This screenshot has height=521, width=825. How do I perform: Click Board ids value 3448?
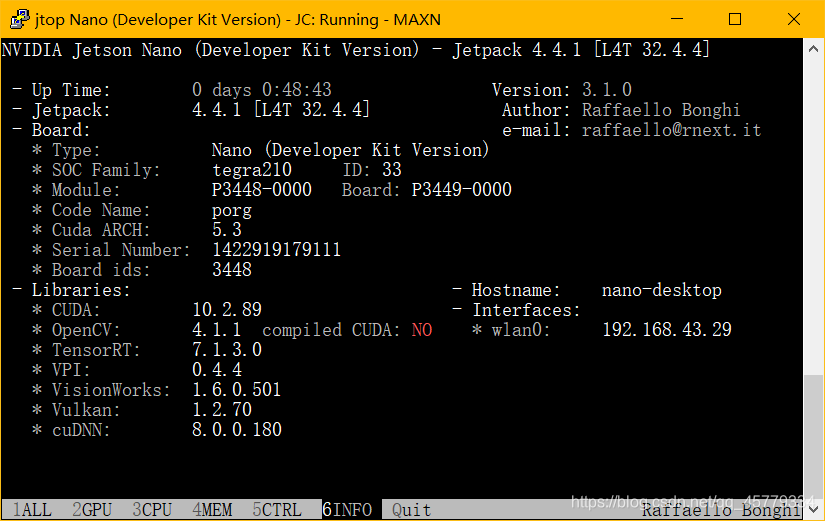tap(232, 270)
